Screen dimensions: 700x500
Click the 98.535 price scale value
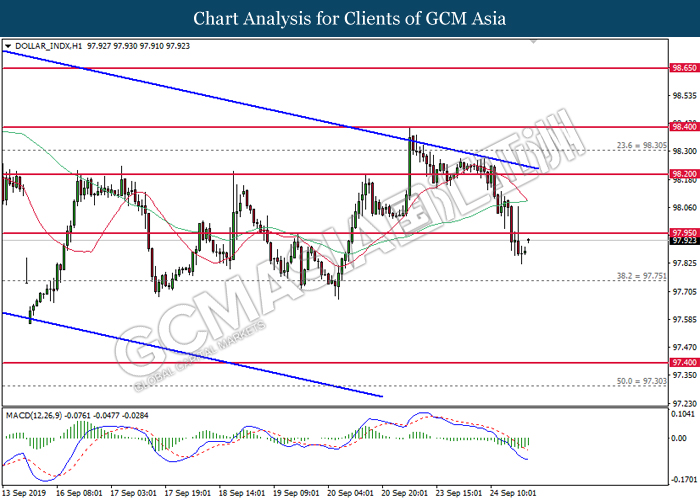(684, 96)
